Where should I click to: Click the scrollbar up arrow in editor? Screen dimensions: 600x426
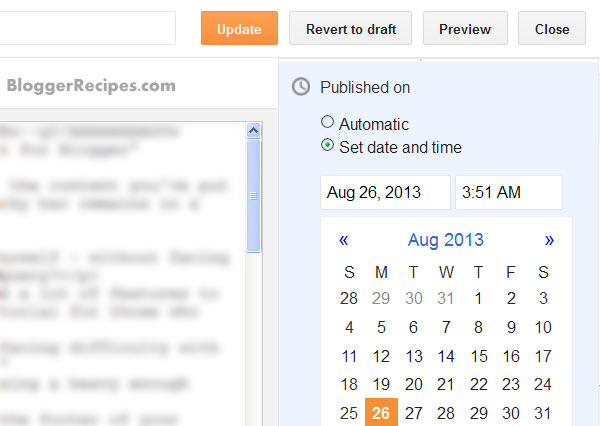tap(253, 131)
